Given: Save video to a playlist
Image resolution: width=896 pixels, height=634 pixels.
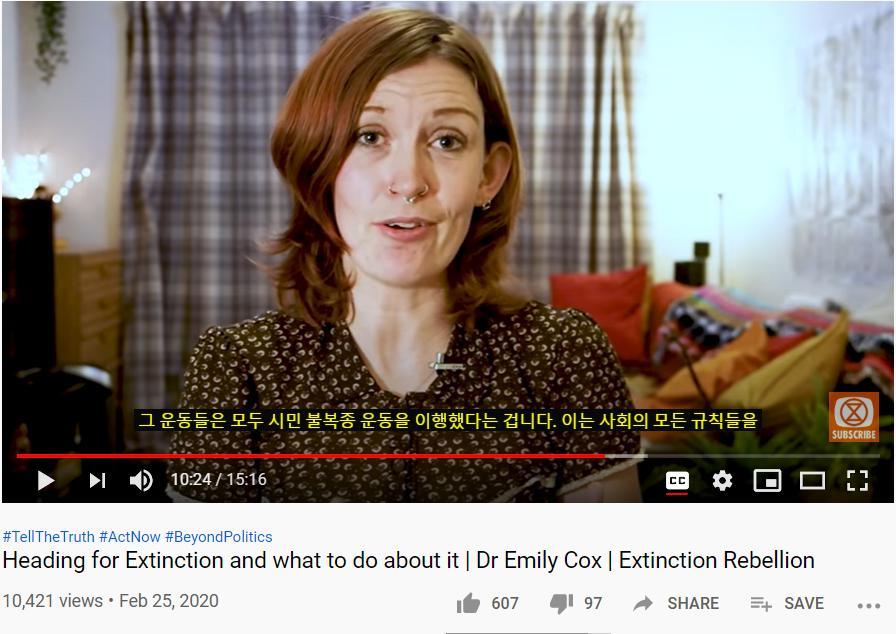Looking at the screenshot, I should pyautogui.click(x=787, y=603).
